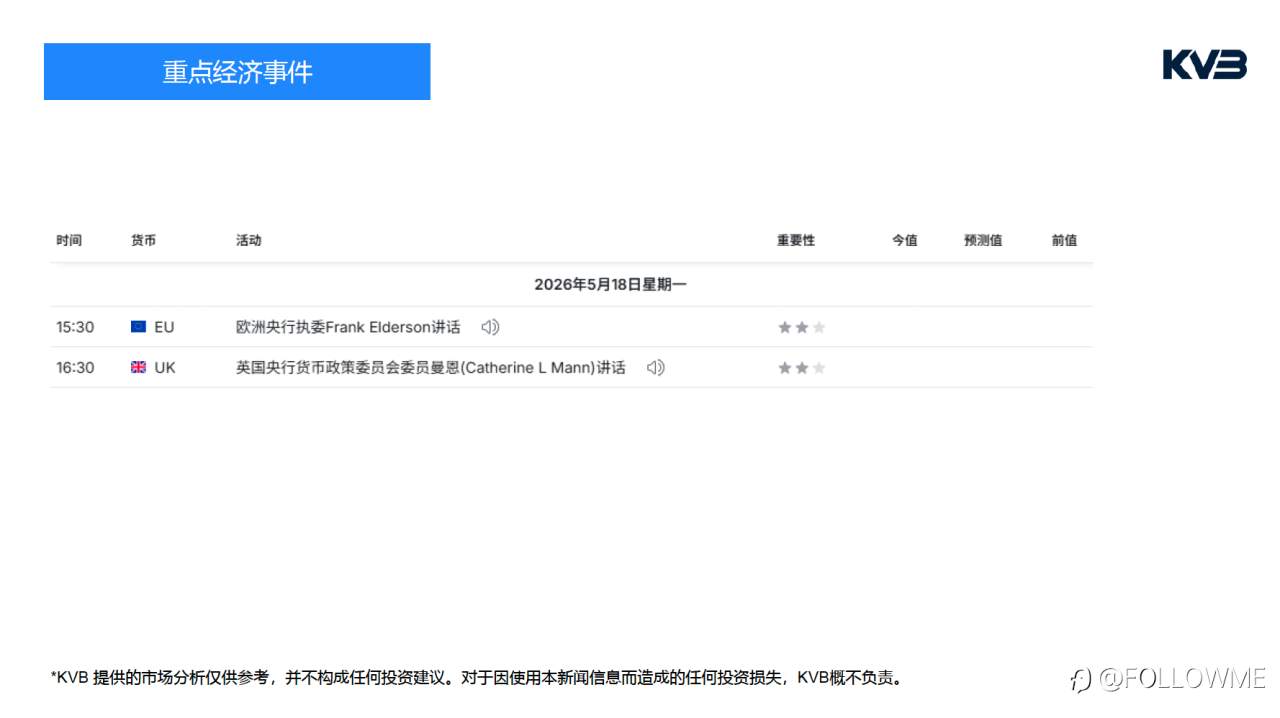
Task: Click the speaker icon beside Frank Elderson speech
Action: click(x=490, y=327)
